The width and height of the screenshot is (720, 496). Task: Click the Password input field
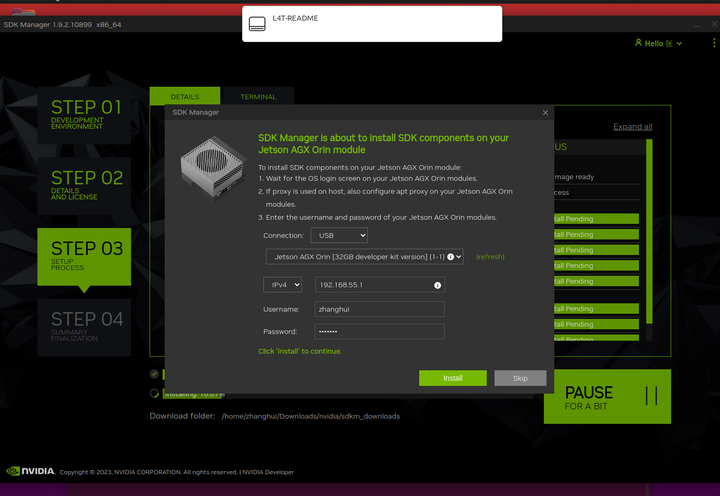(x=380, y=331)
